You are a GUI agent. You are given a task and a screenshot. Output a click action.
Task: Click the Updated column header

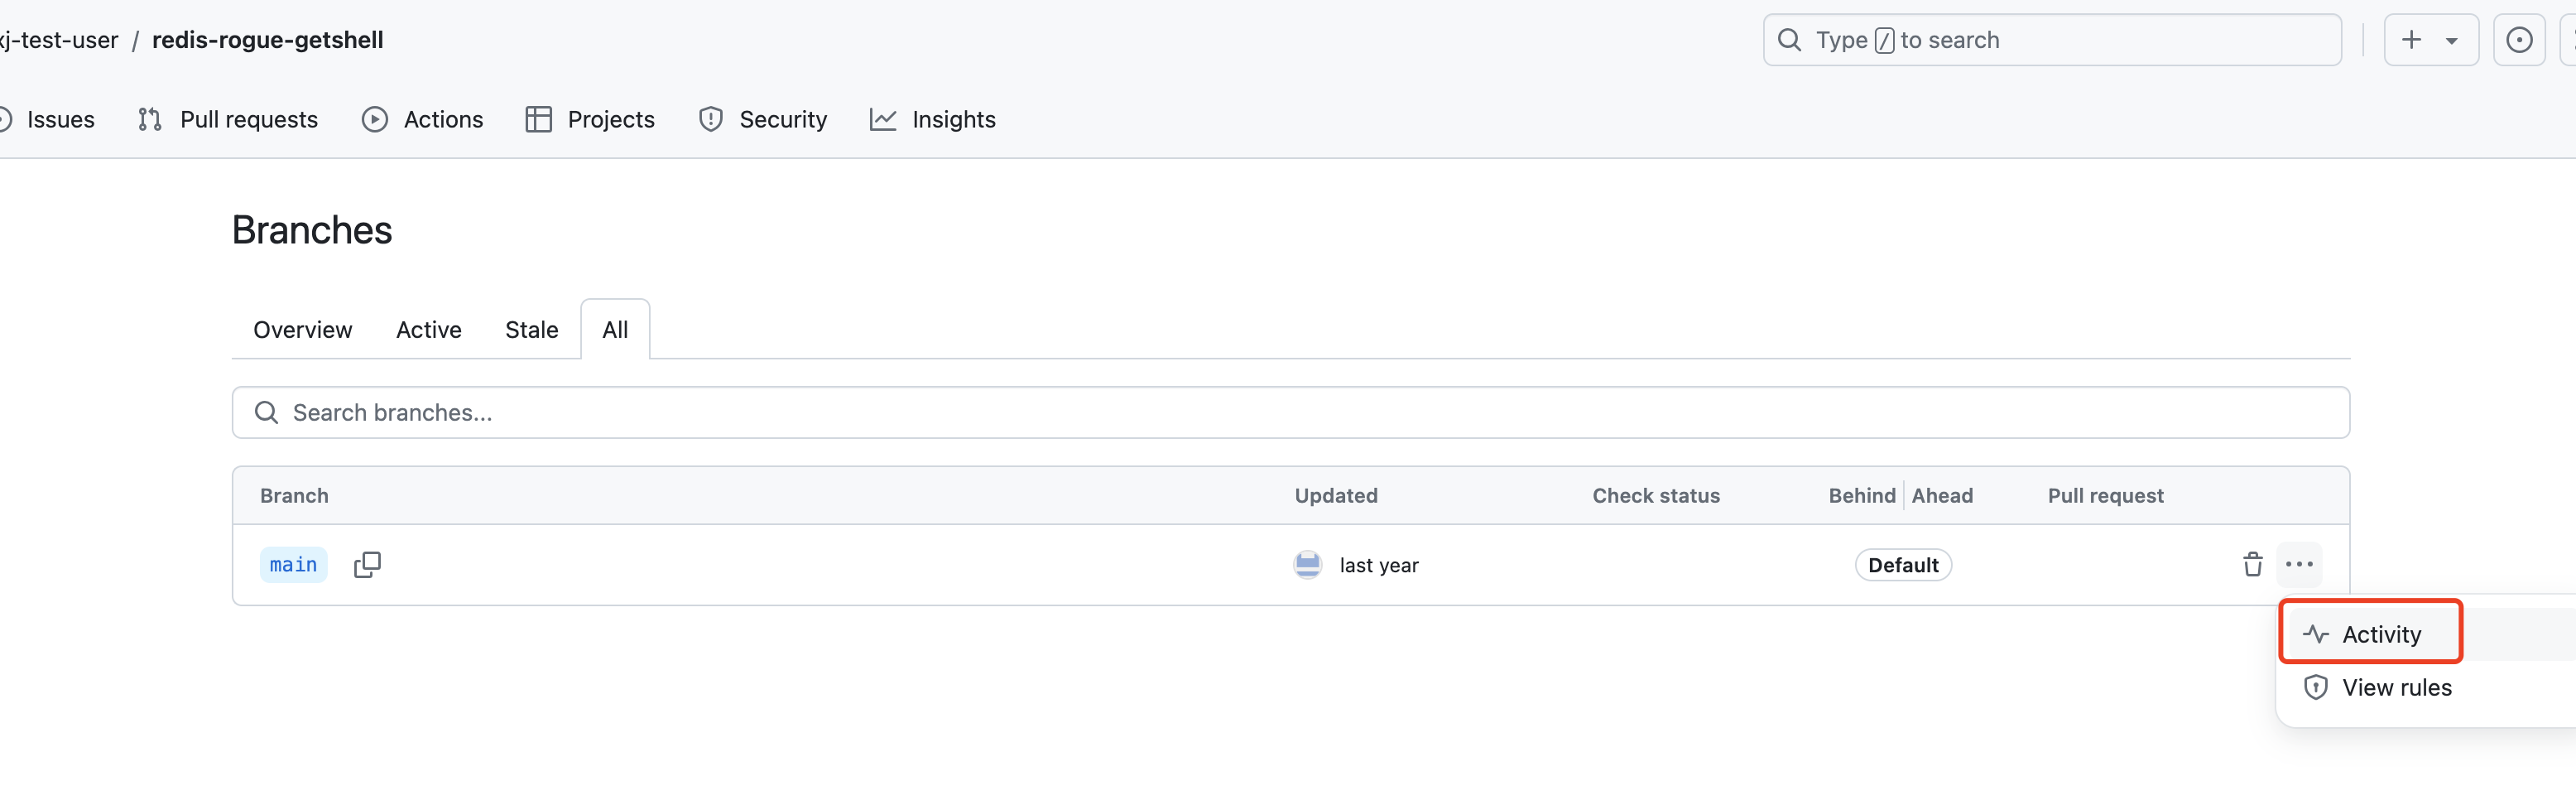point(1336,496)
